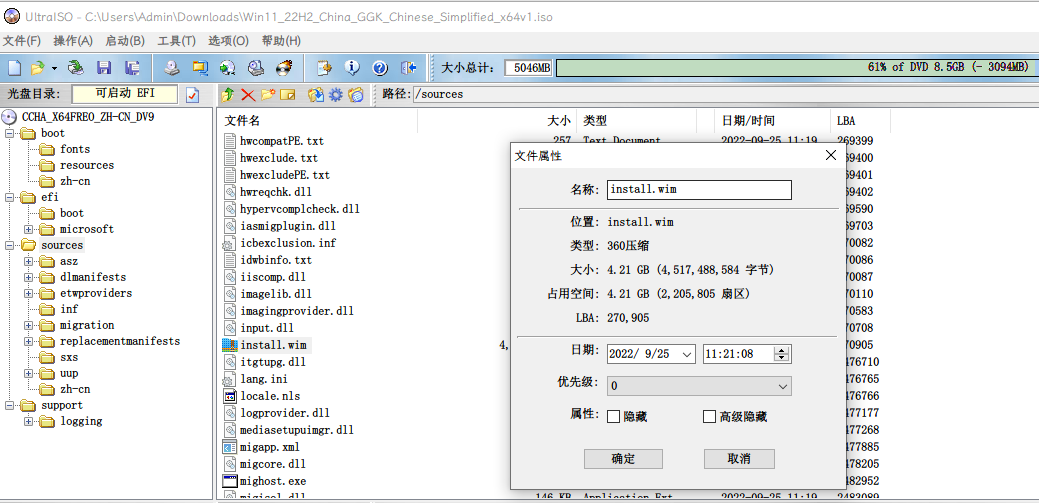Screen dimensions: 1039x503
Task: Open the 日期 date dropdown
Action: [x=688, y=354]
